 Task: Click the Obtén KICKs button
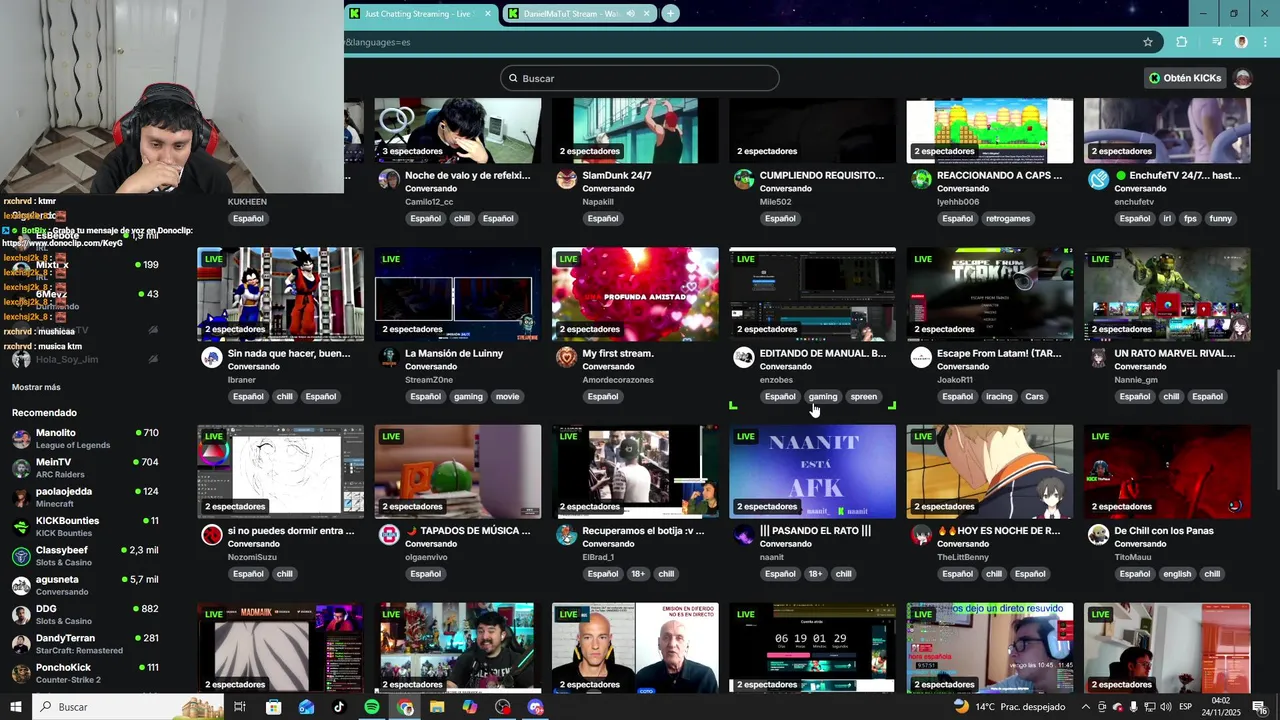click(x=1185, y=78)
